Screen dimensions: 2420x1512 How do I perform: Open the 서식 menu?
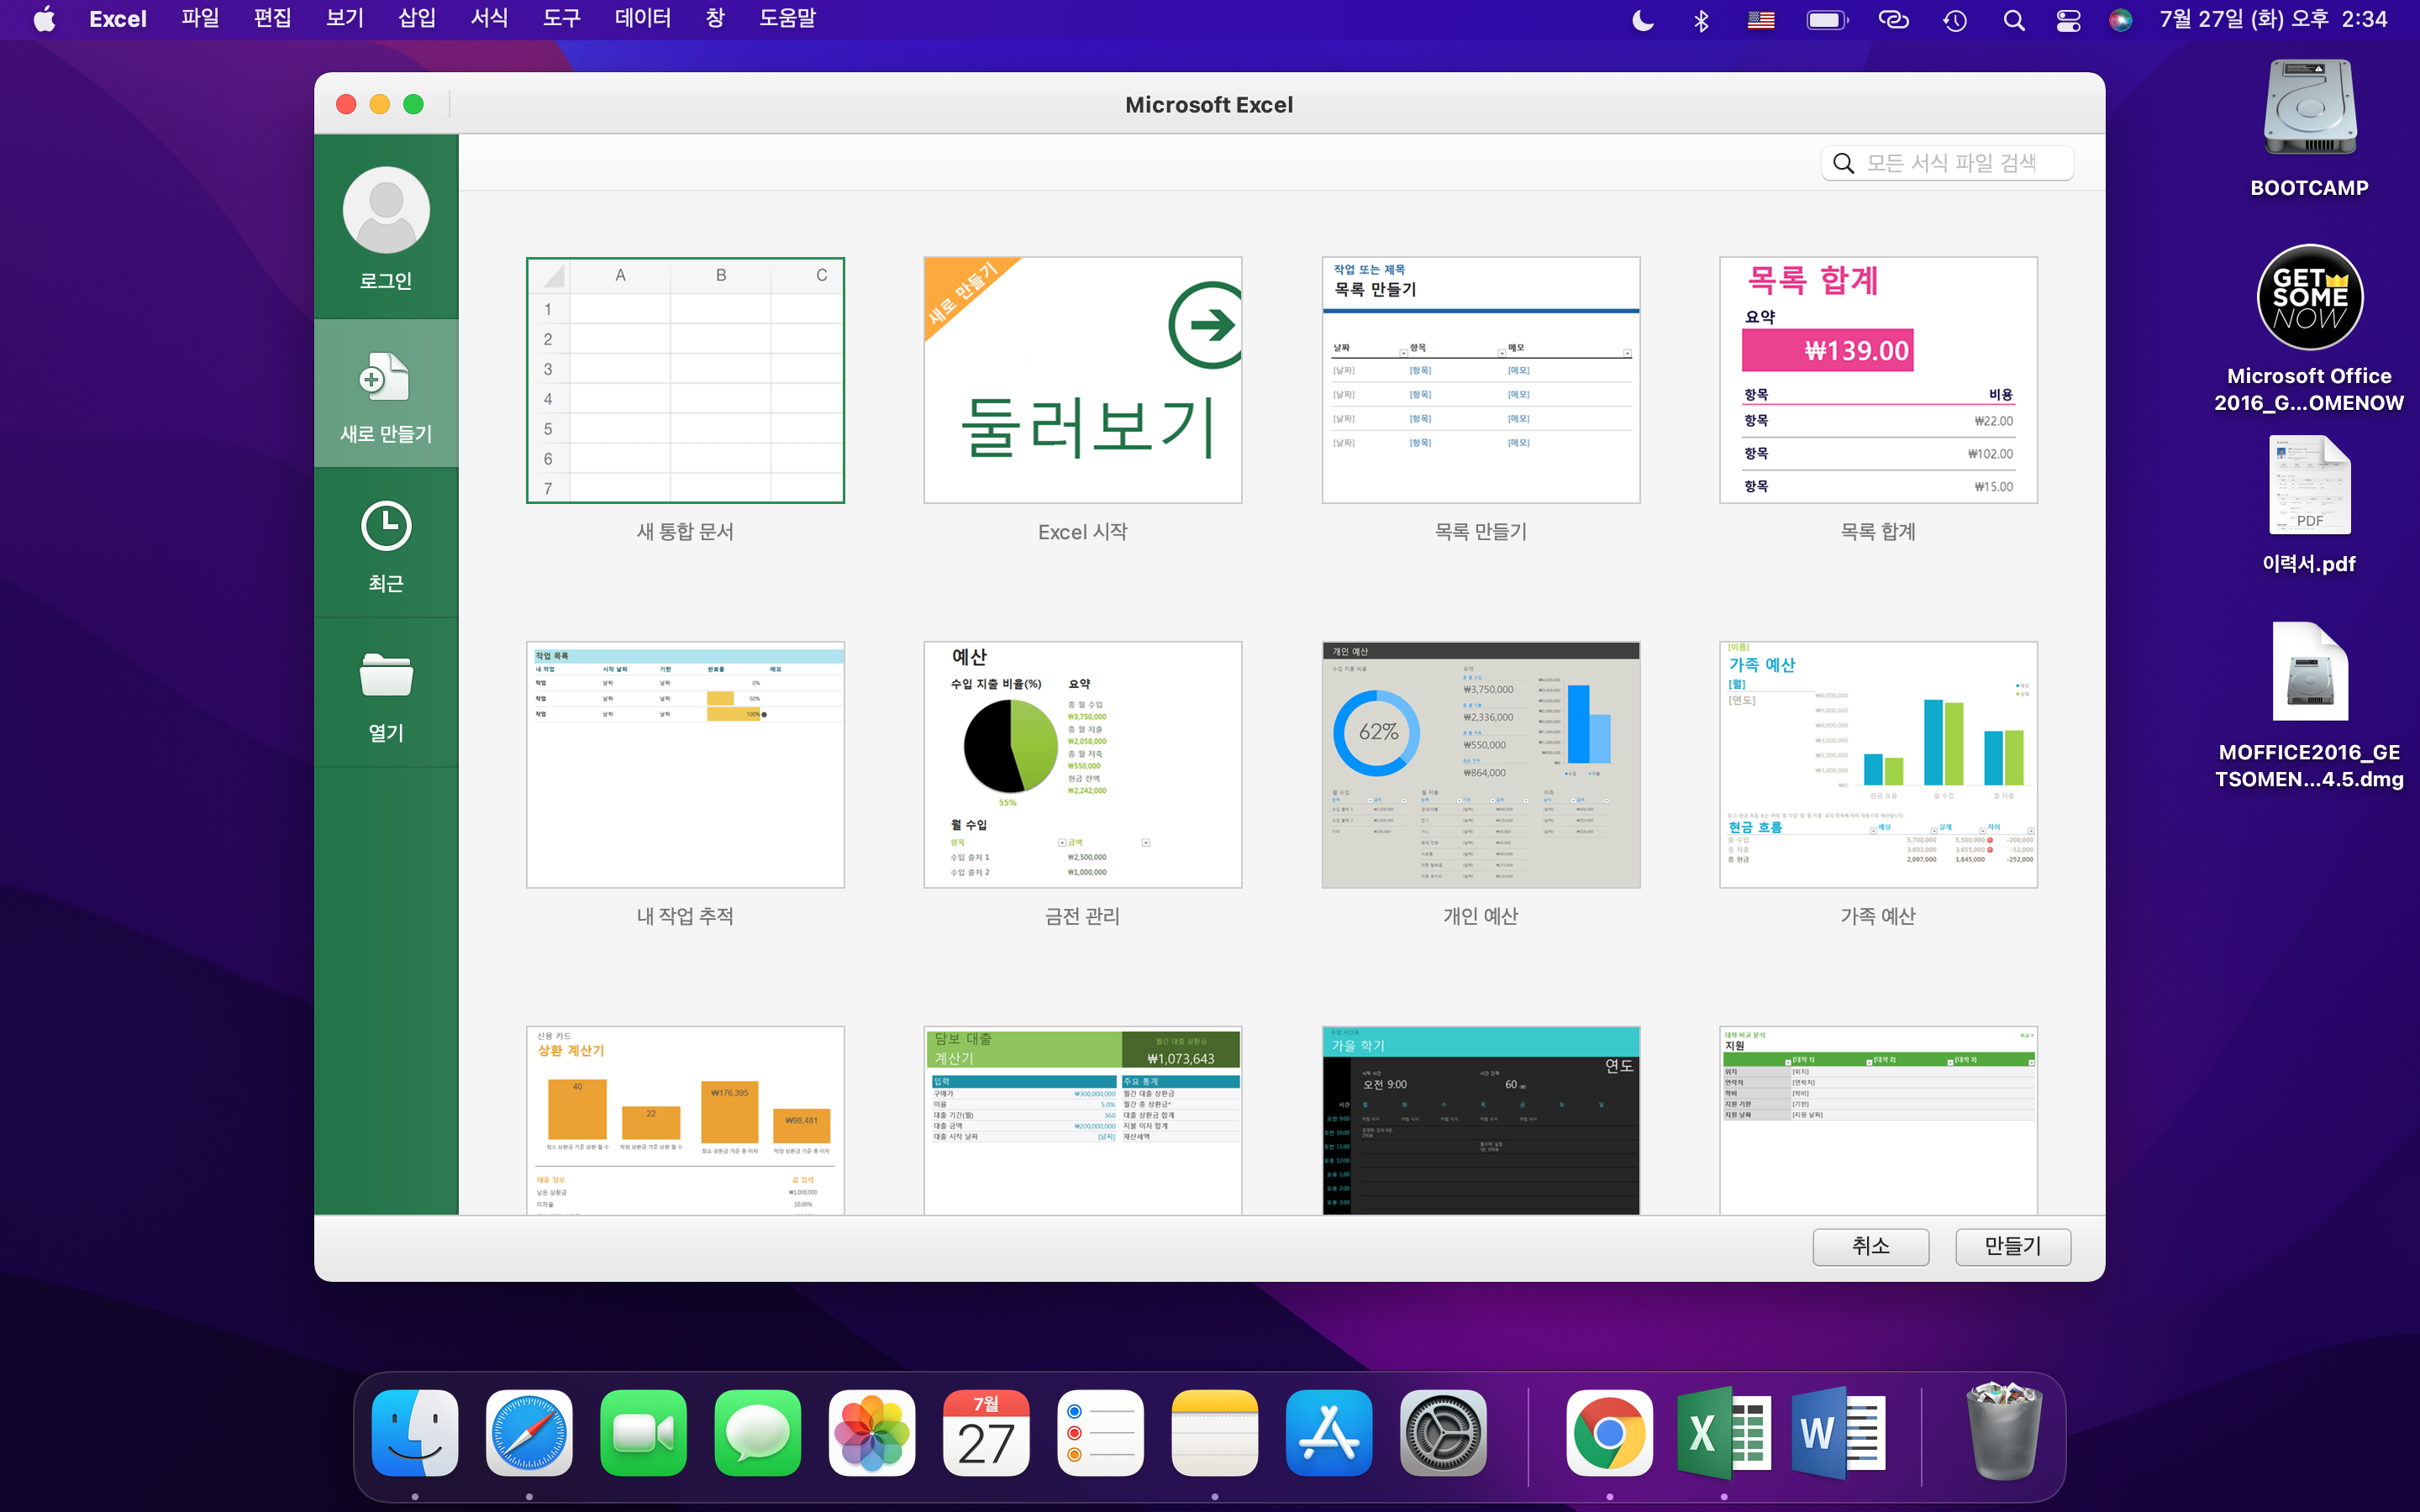(489, 19)
